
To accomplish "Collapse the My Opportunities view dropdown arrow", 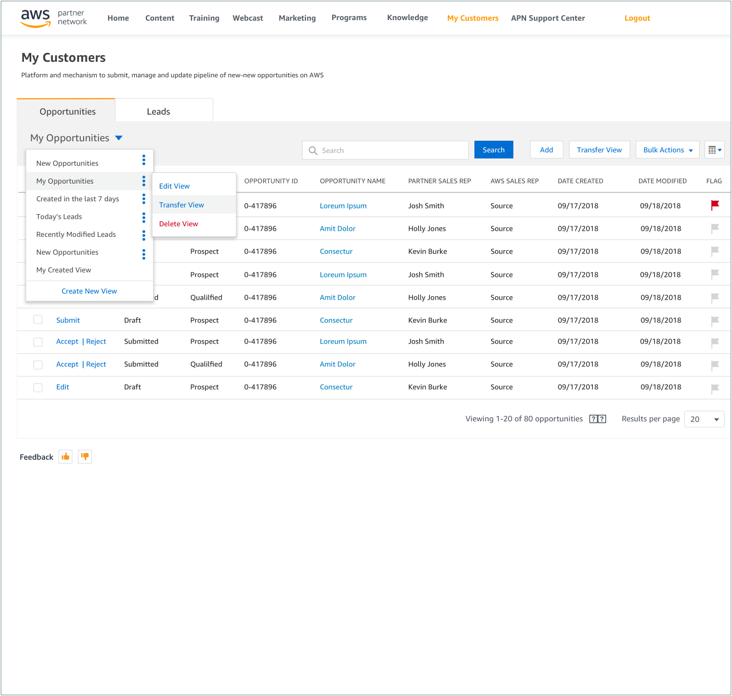I will click(x=119, y=138).
